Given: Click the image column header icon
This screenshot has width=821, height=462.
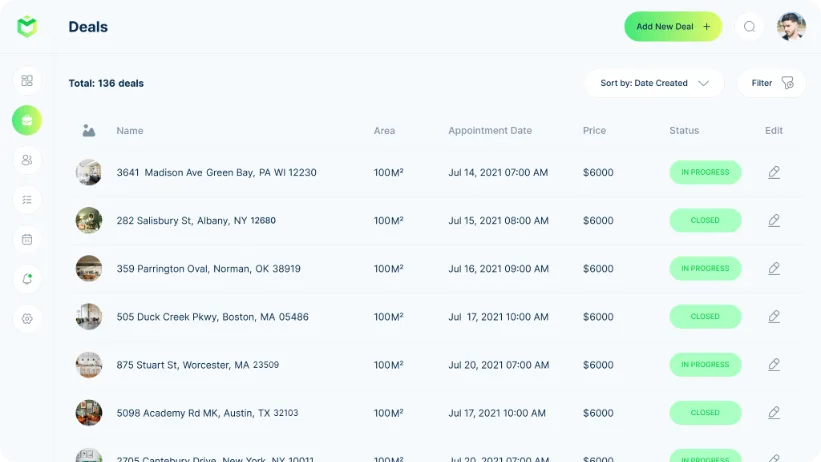Looking at the screenshot, I should tap(88, 130).
